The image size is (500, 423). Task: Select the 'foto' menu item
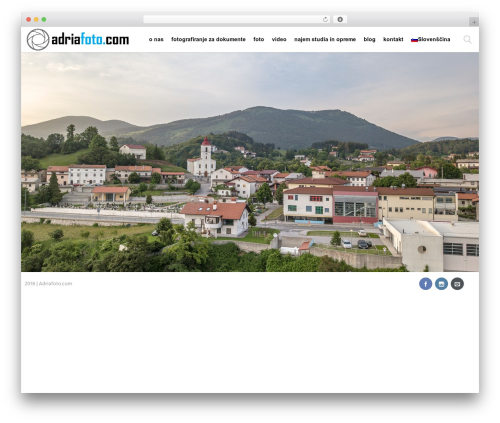[x=259, y=39]
